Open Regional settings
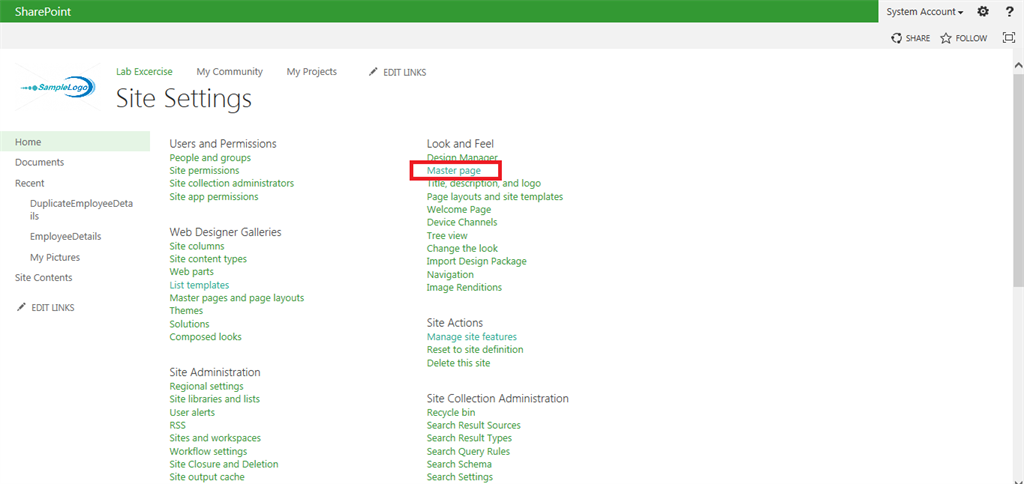 (x=206, y=387)
